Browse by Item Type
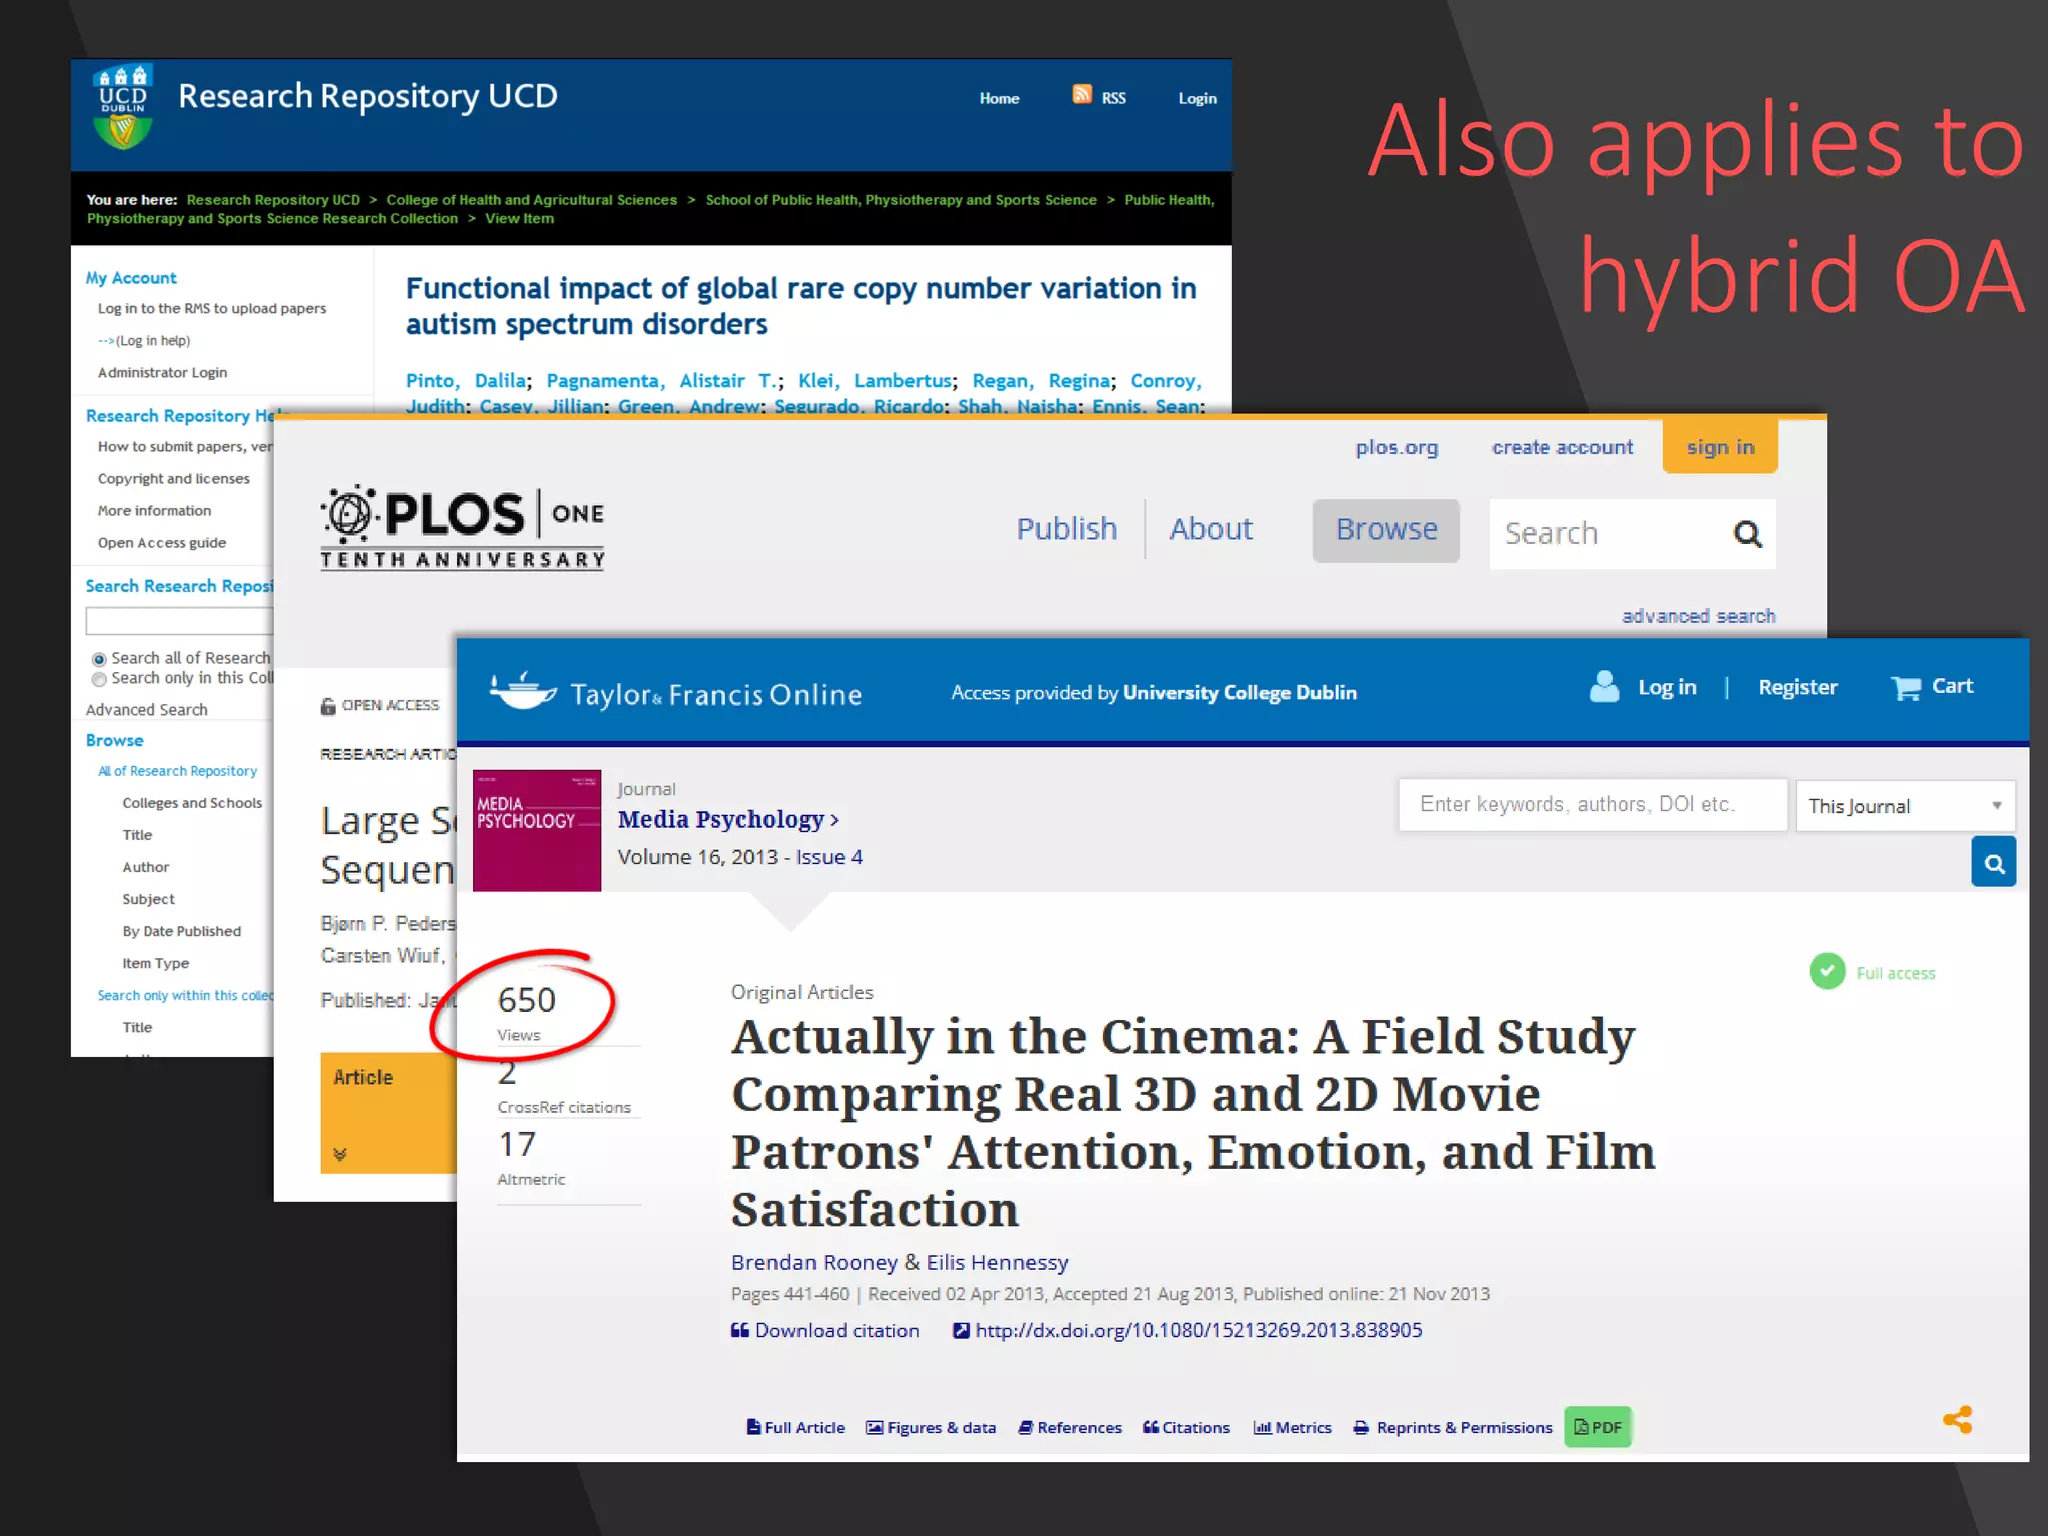This screenshot has height=1536, width=2048. click(155, 963)
